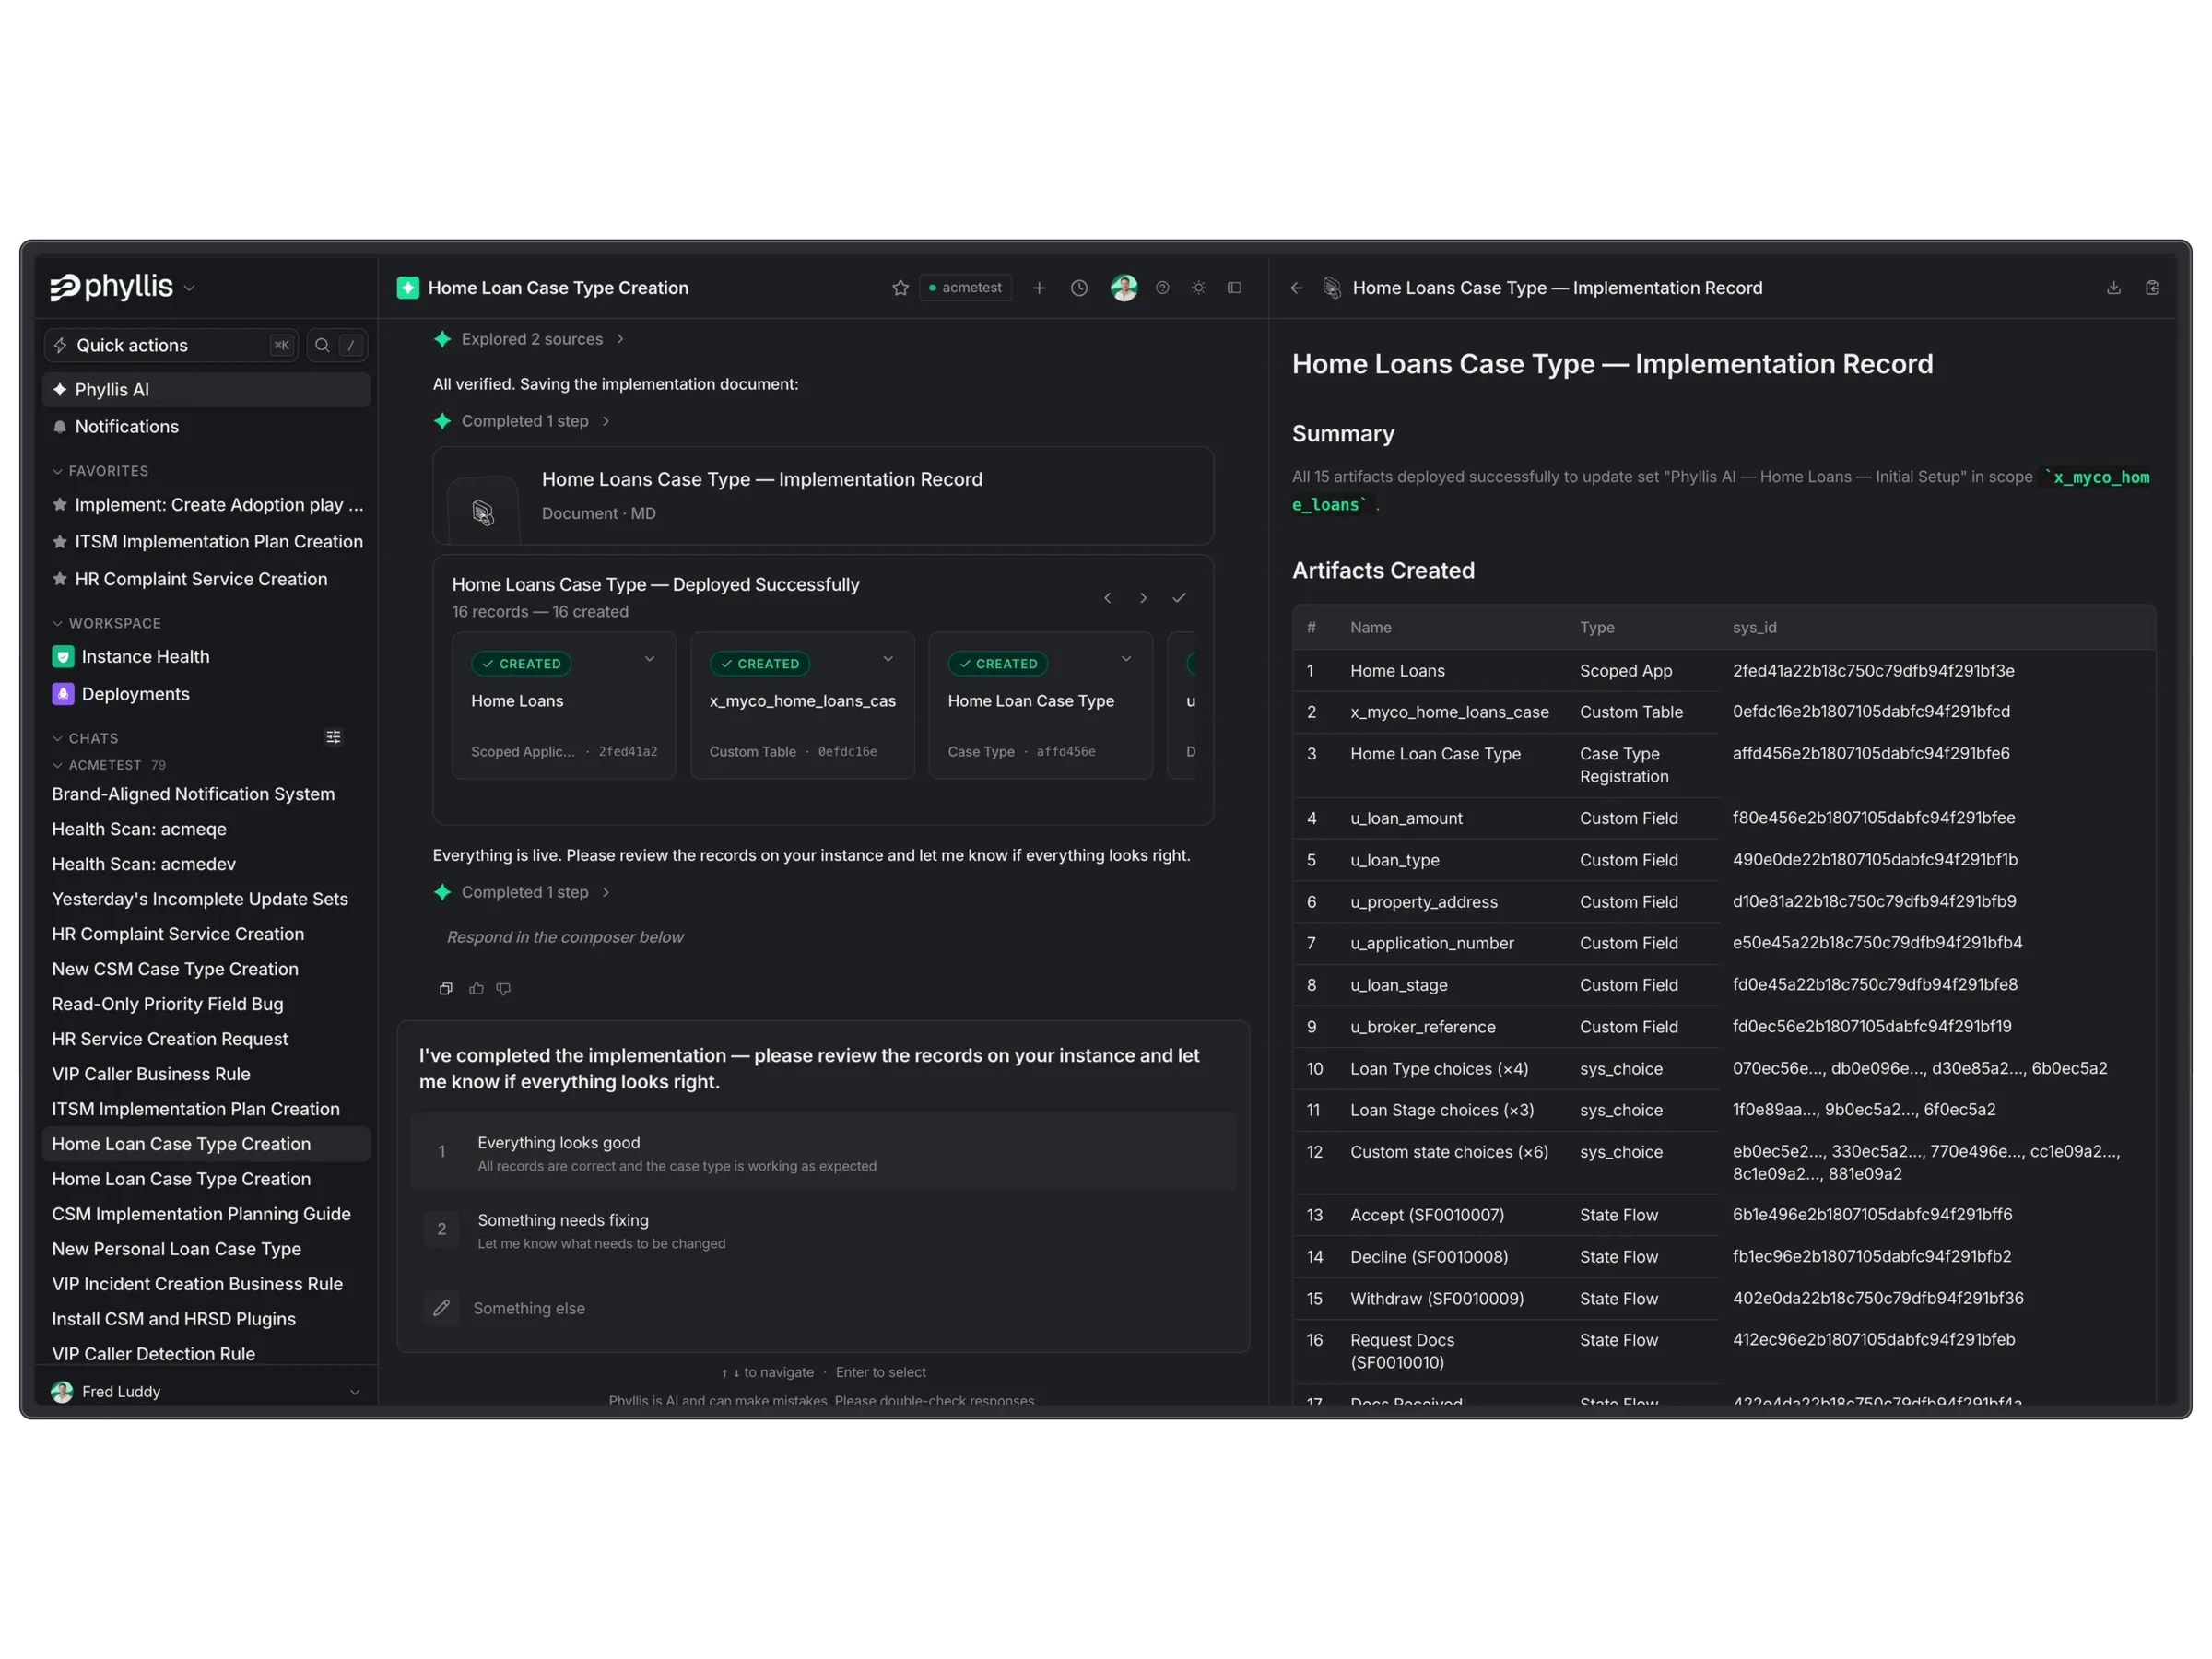This screenshot has height=1659, width=2212.
Task: Open Notifications
Action: pyautogui.click(x=206, y=426)
